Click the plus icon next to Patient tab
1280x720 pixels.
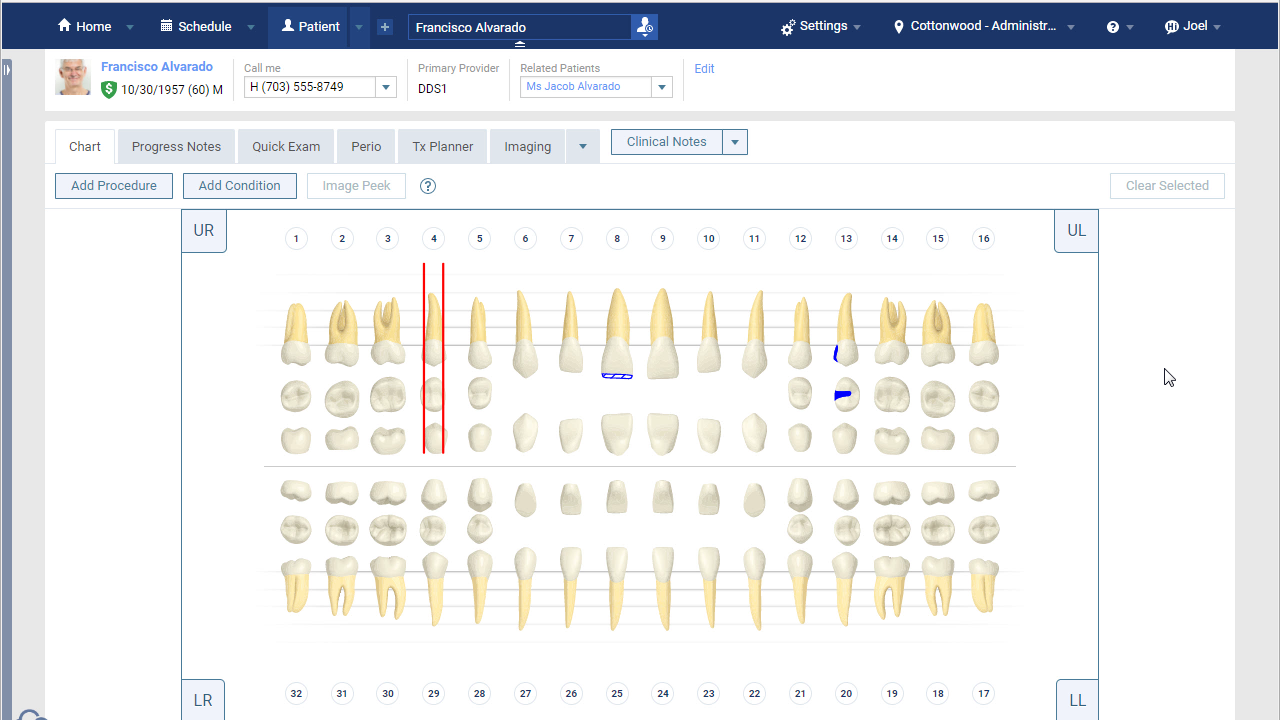[x=385, y=27]
